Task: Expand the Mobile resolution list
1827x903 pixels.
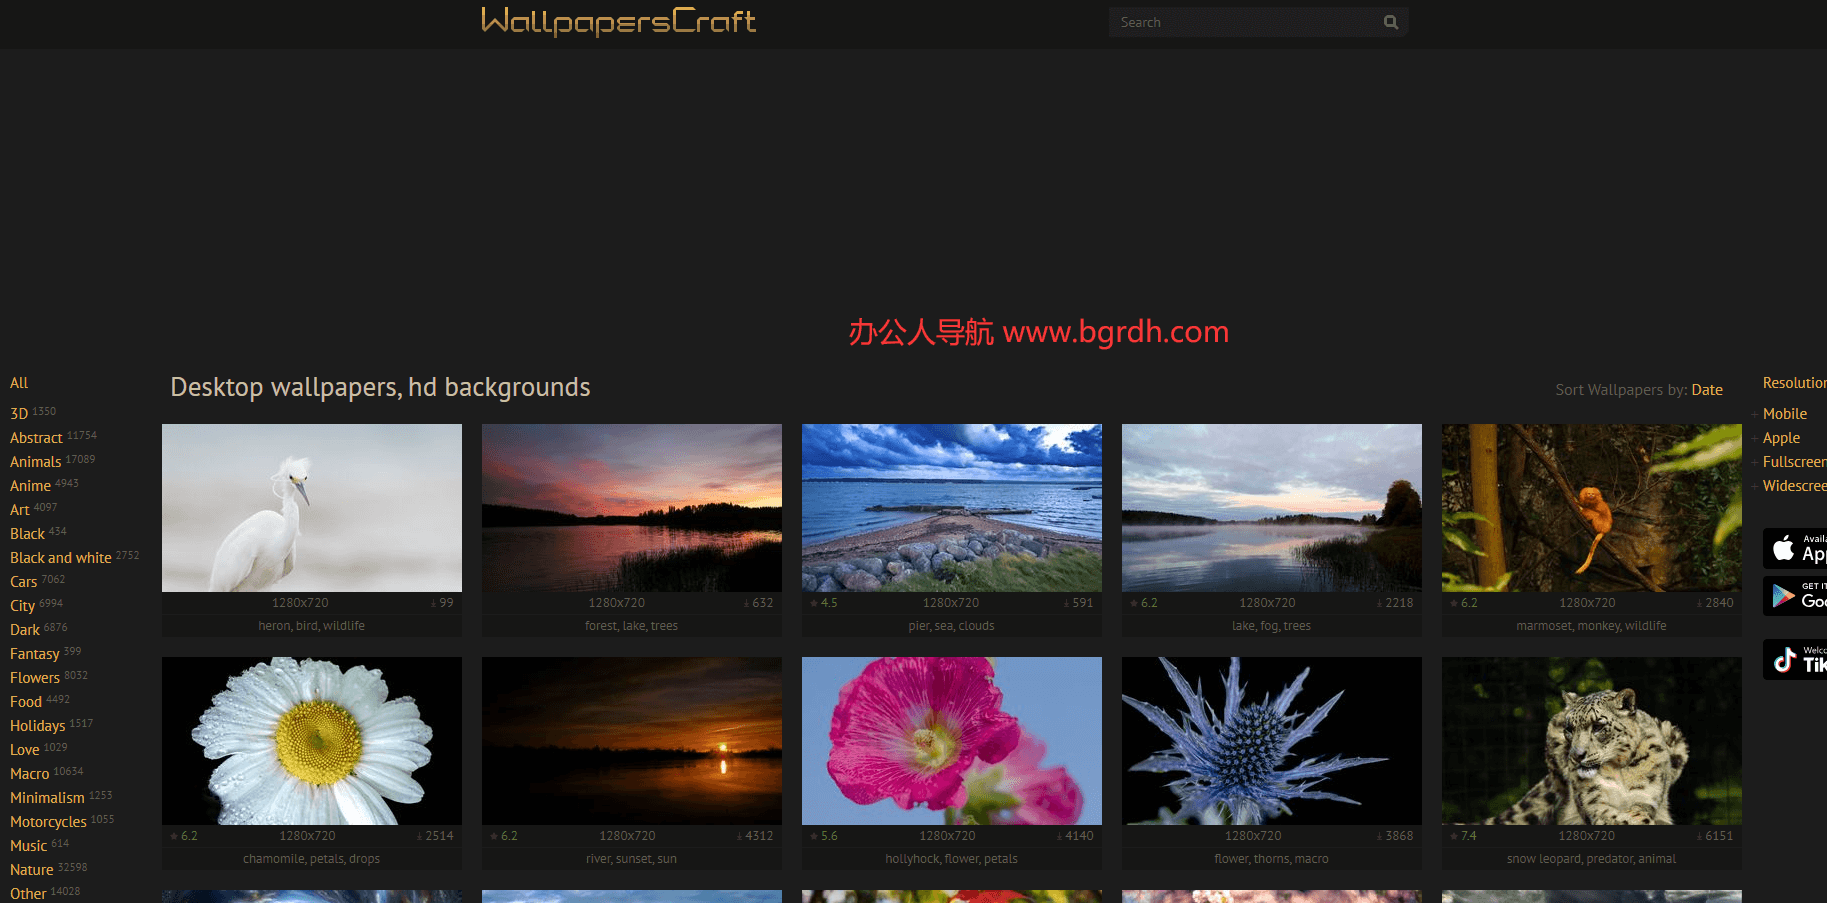Action: tap(1784, 414)
